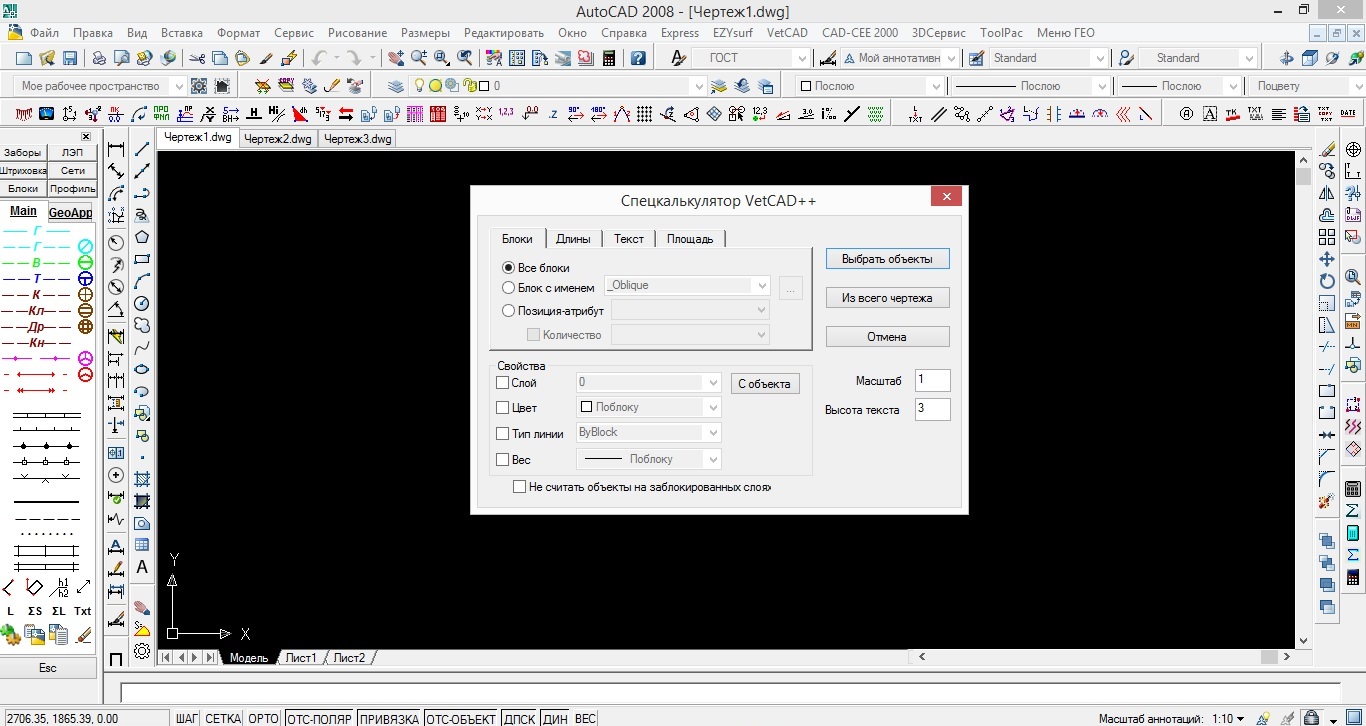Enable the 'Слой' property checkbox
Screen dimensions: 1366x726
[503, 383]
